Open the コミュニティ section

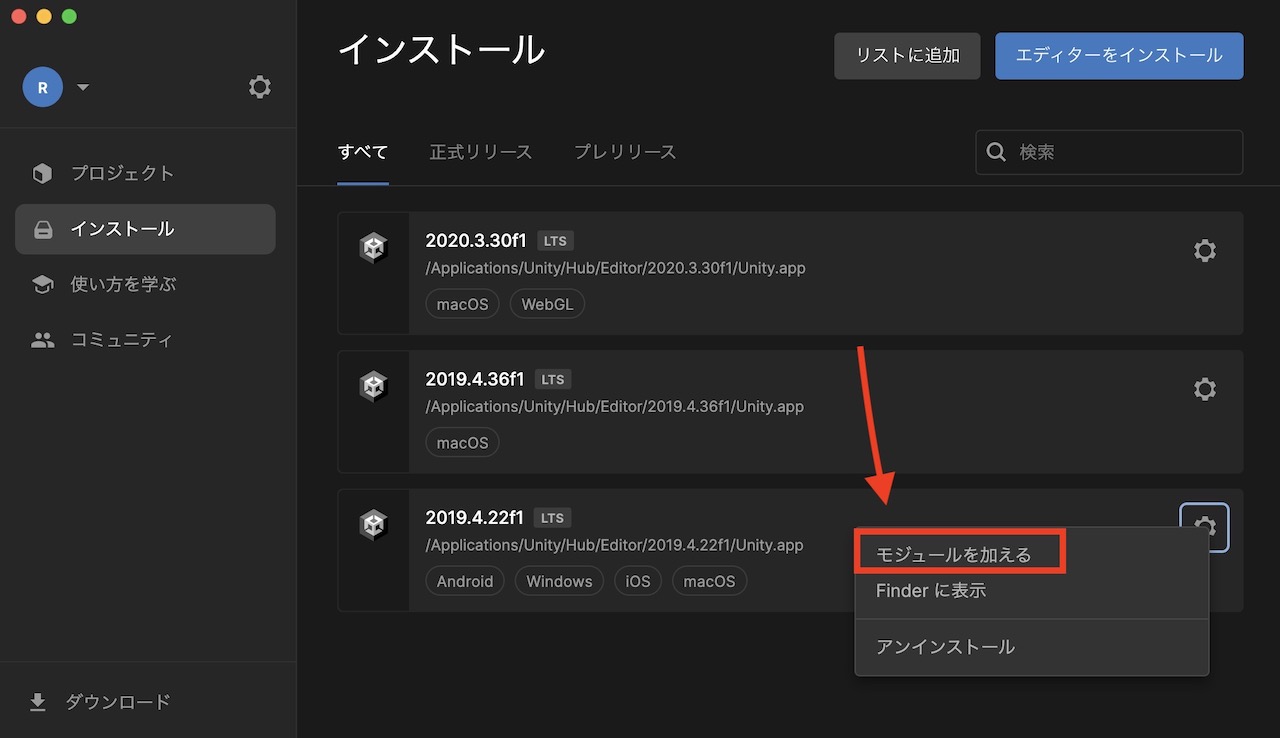pos(120,339)
